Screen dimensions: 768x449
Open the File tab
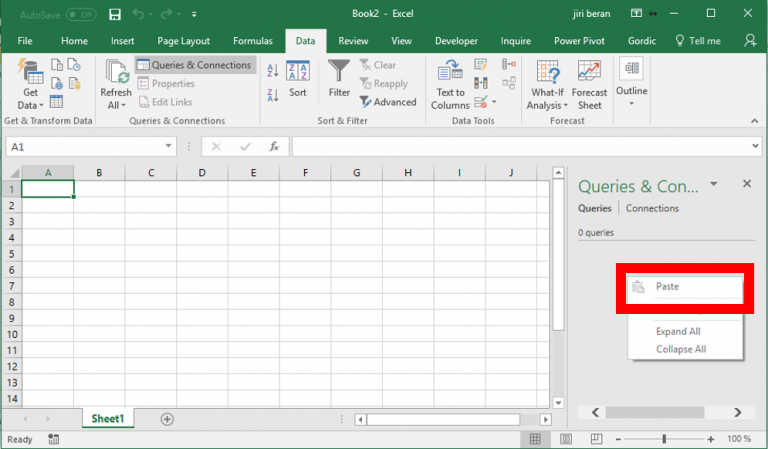click(25, 41)
